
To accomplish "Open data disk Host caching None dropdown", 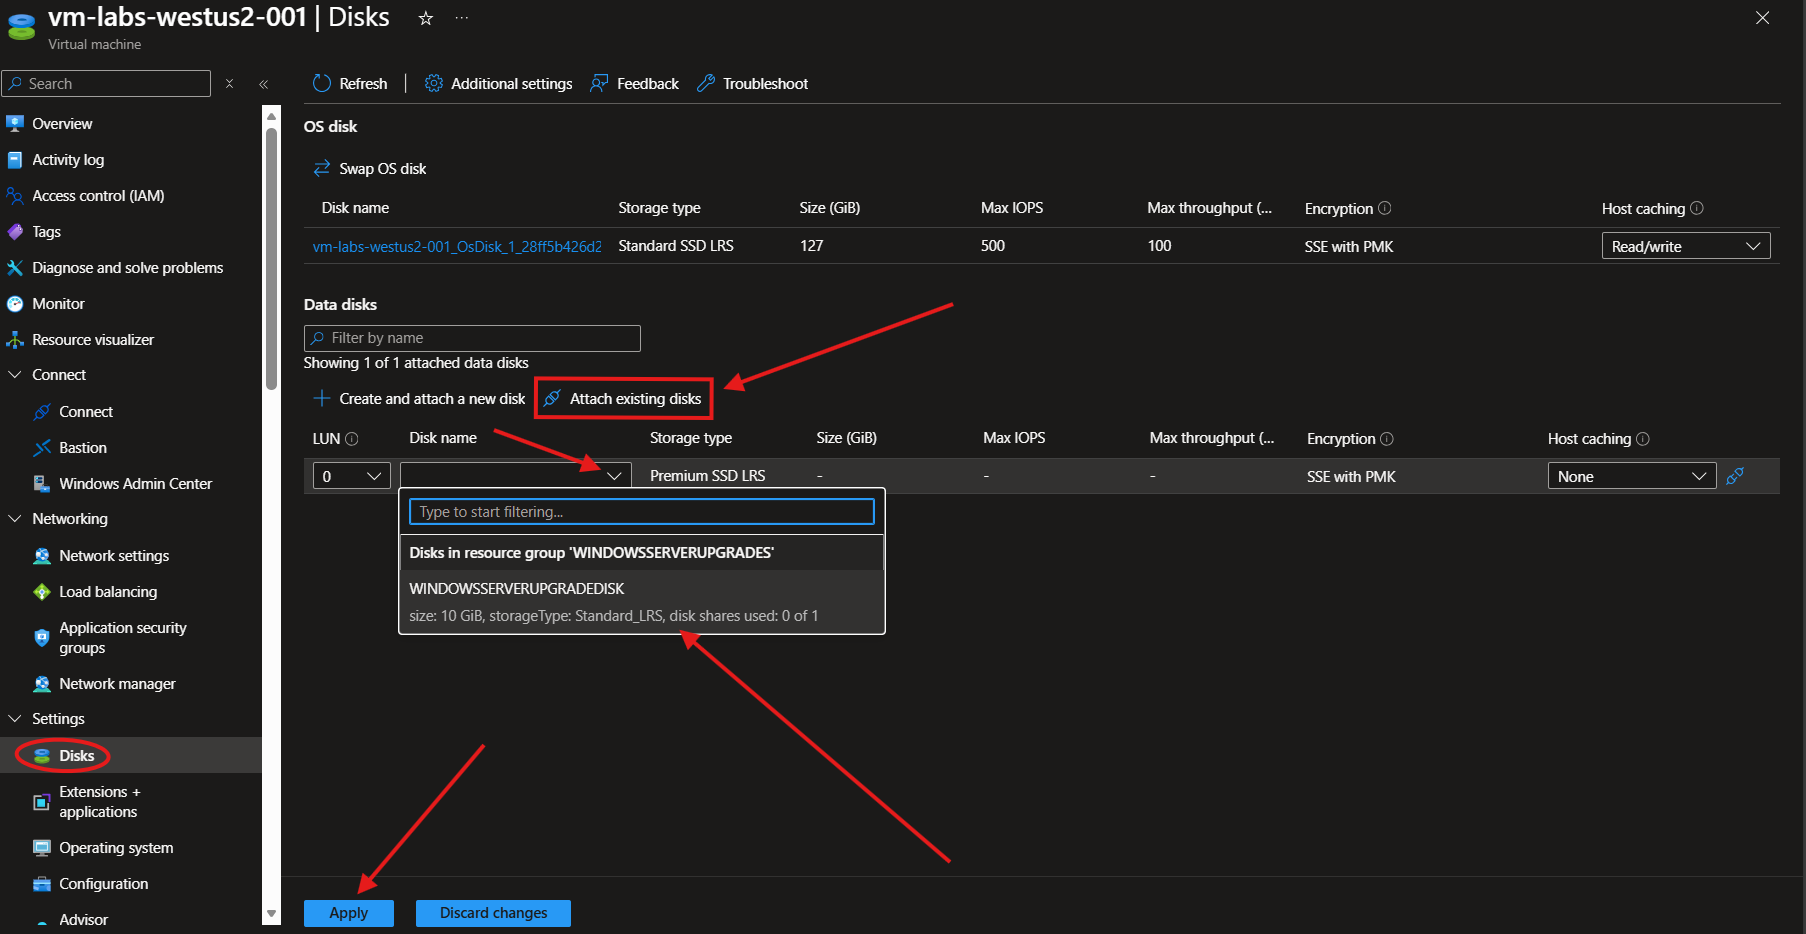I will click(1631, 476).
